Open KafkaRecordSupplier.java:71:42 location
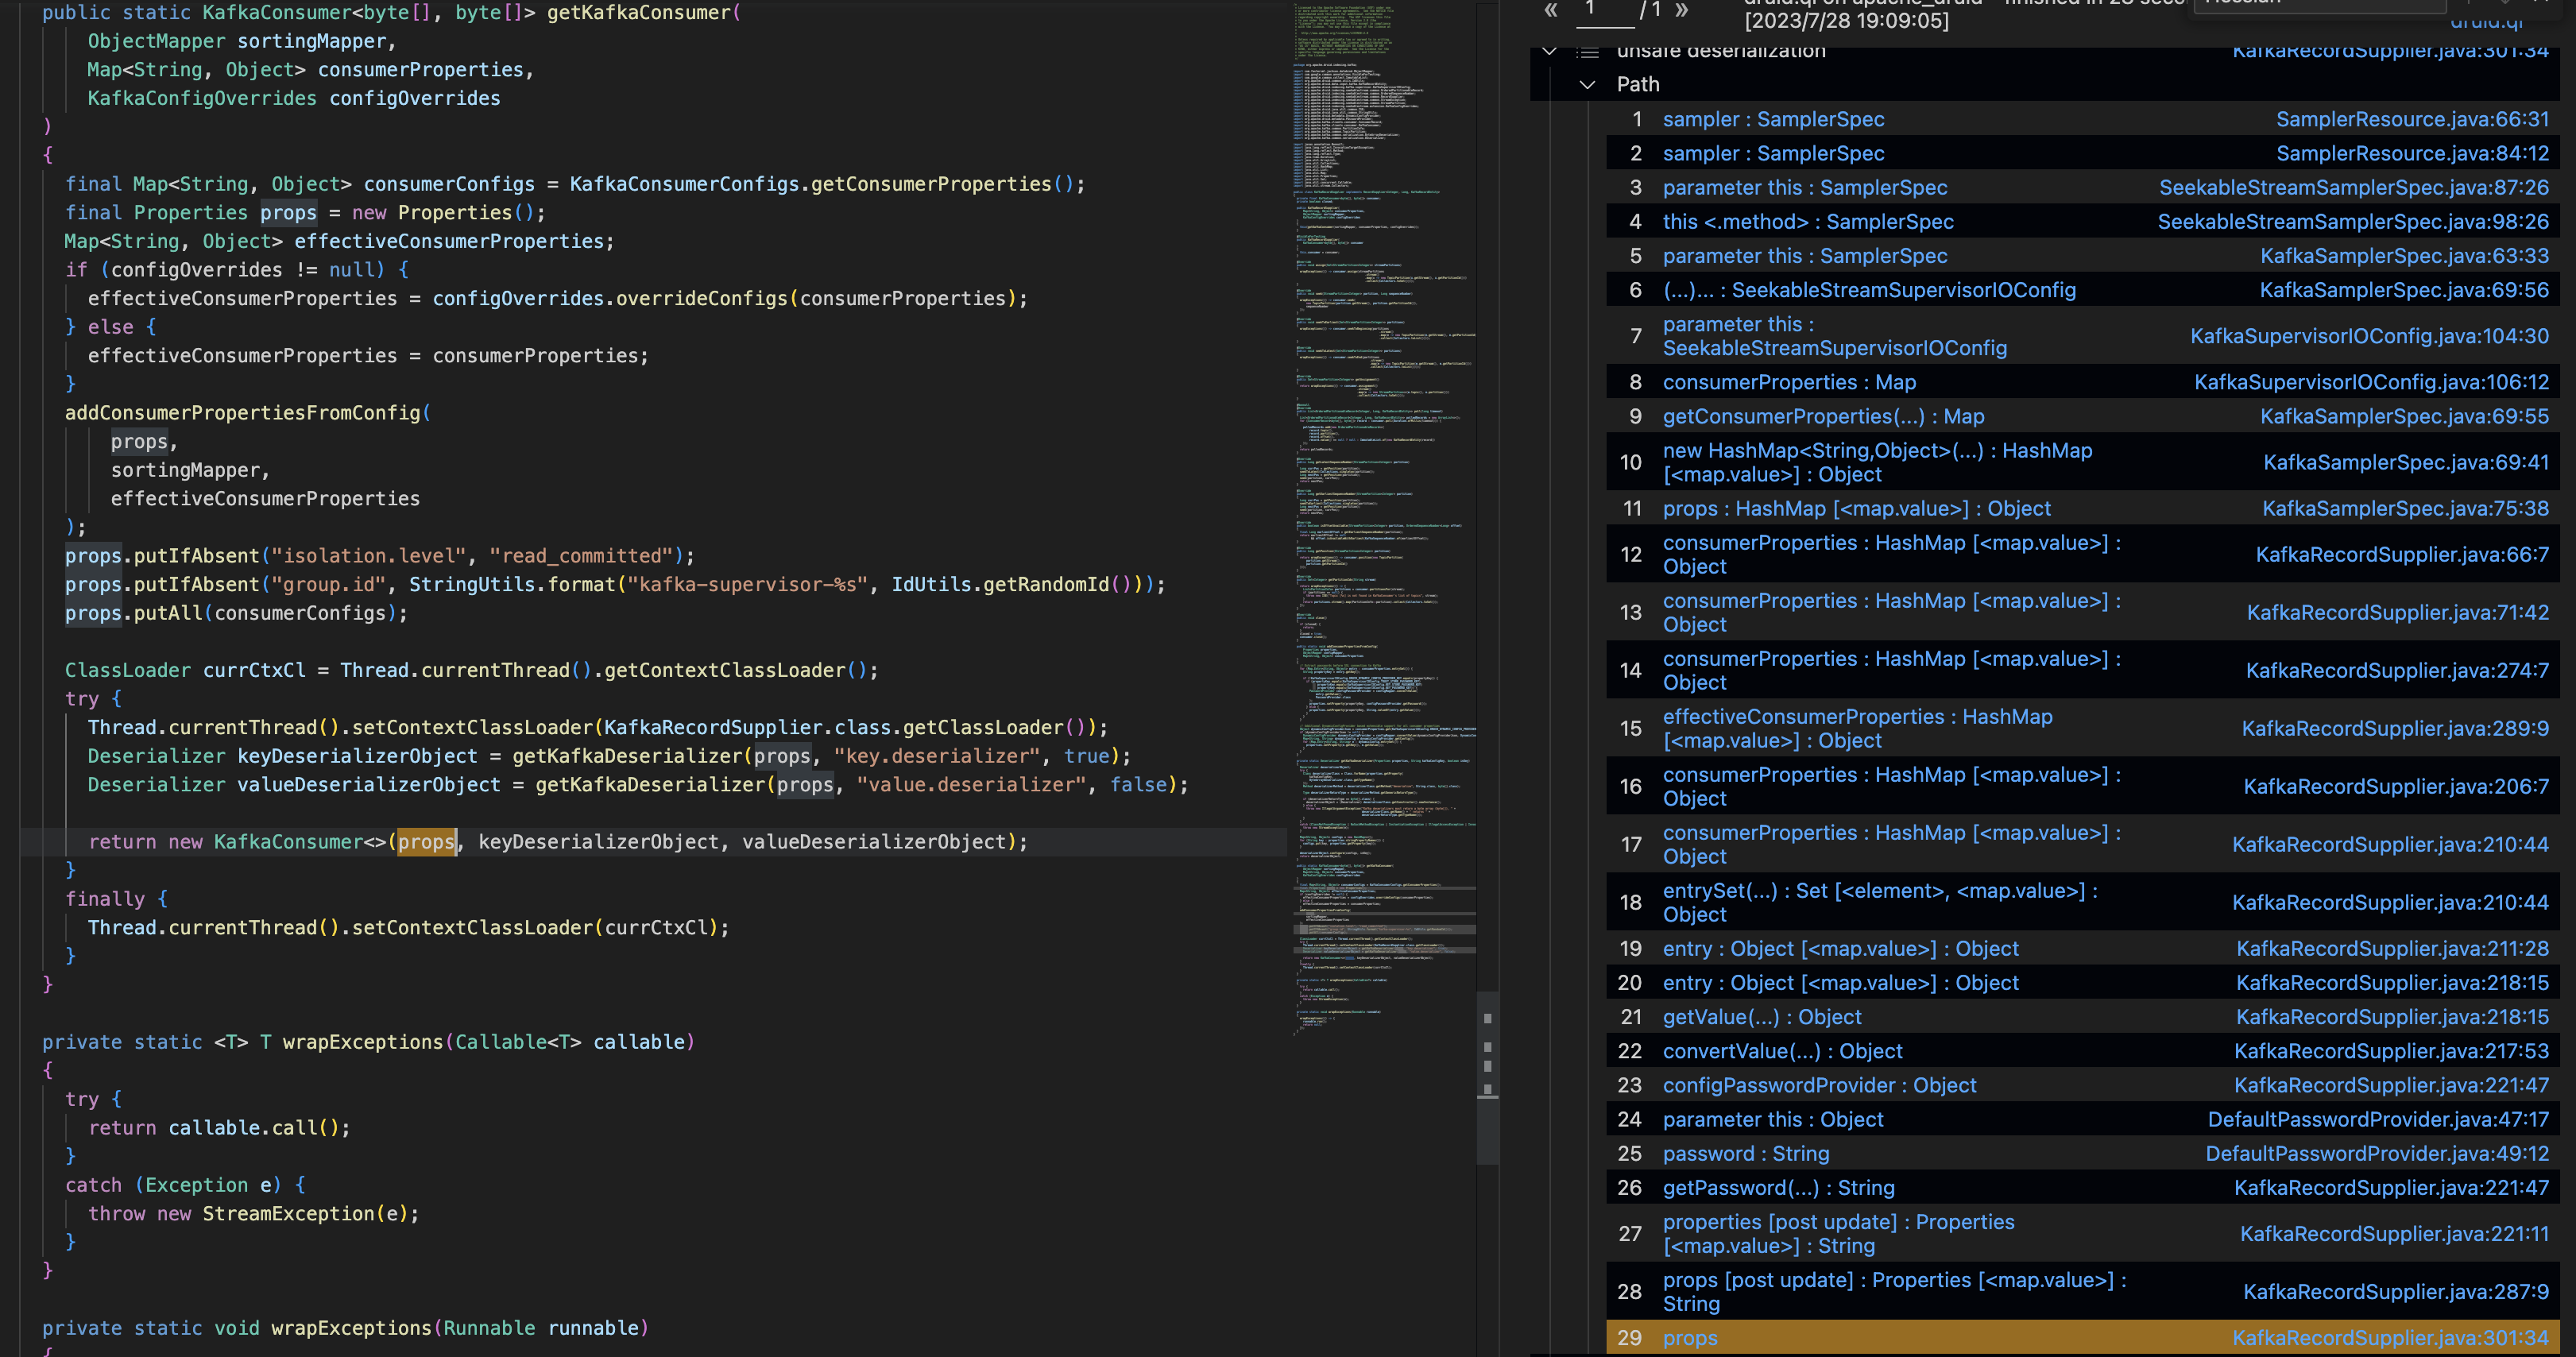The image size is (2576, 1357). (x=2398, y=612)
